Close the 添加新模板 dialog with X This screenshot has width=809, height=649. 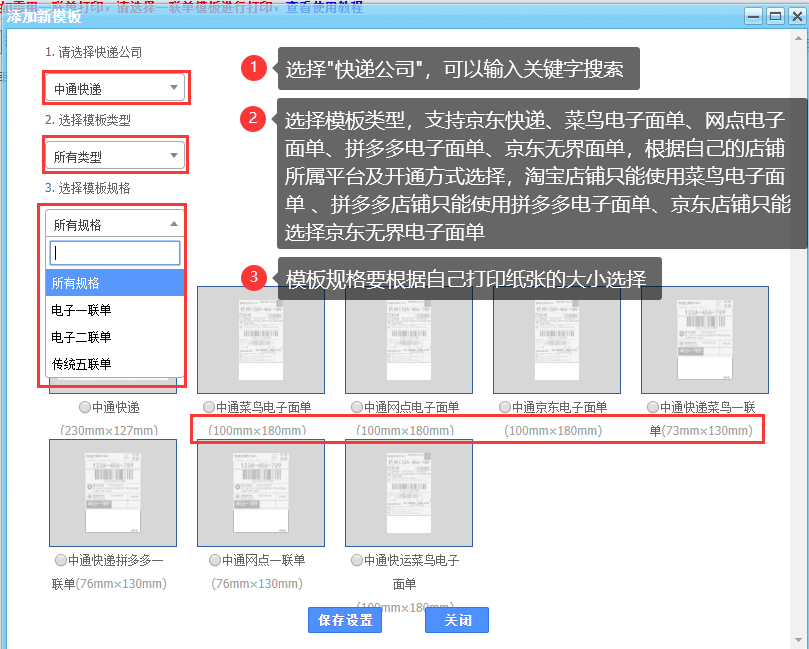click(x=797, y=17)
